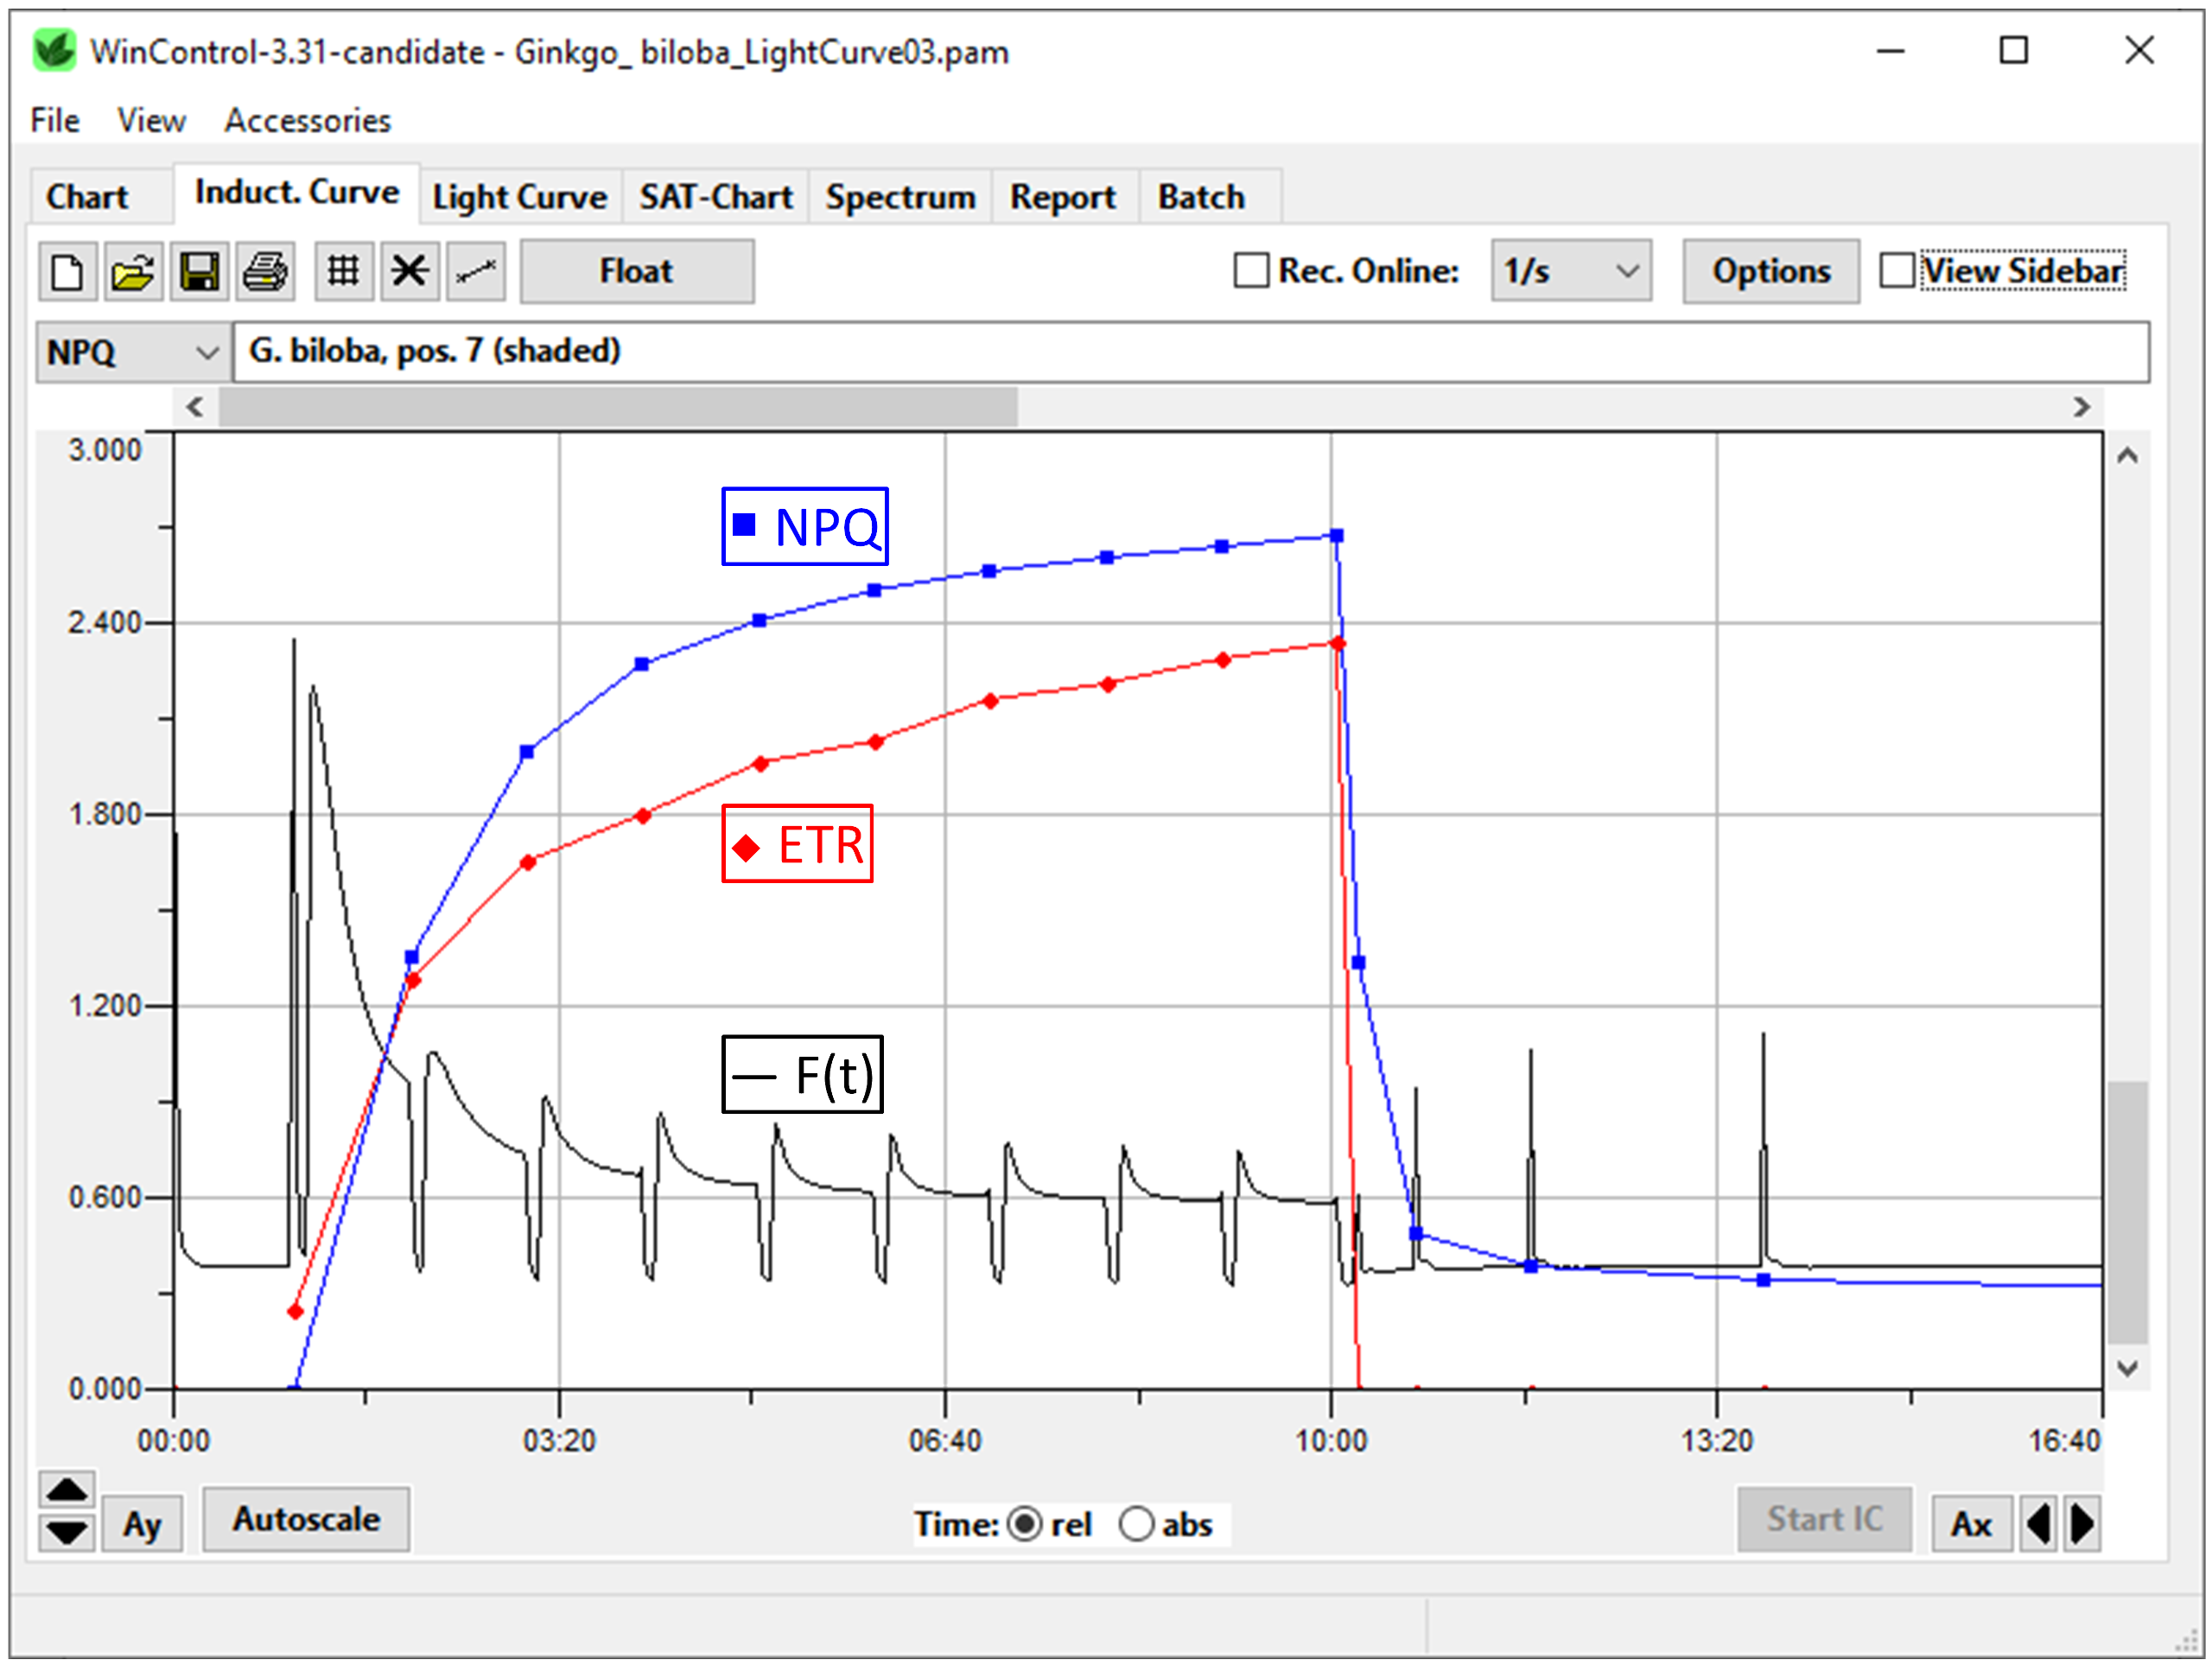The width and height of the screenshot is (2212, 1666).
Task: Select the scissors (cut data) toolbar icon
Action: [409, 271]
